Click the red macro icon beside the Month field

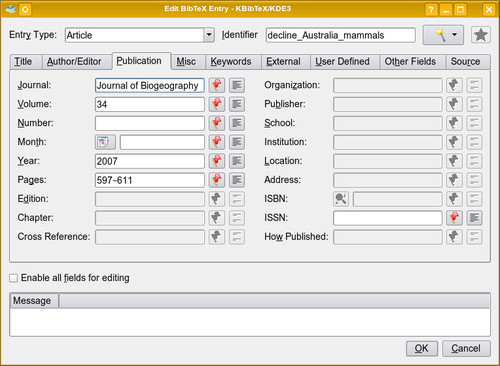pos(217,142)
